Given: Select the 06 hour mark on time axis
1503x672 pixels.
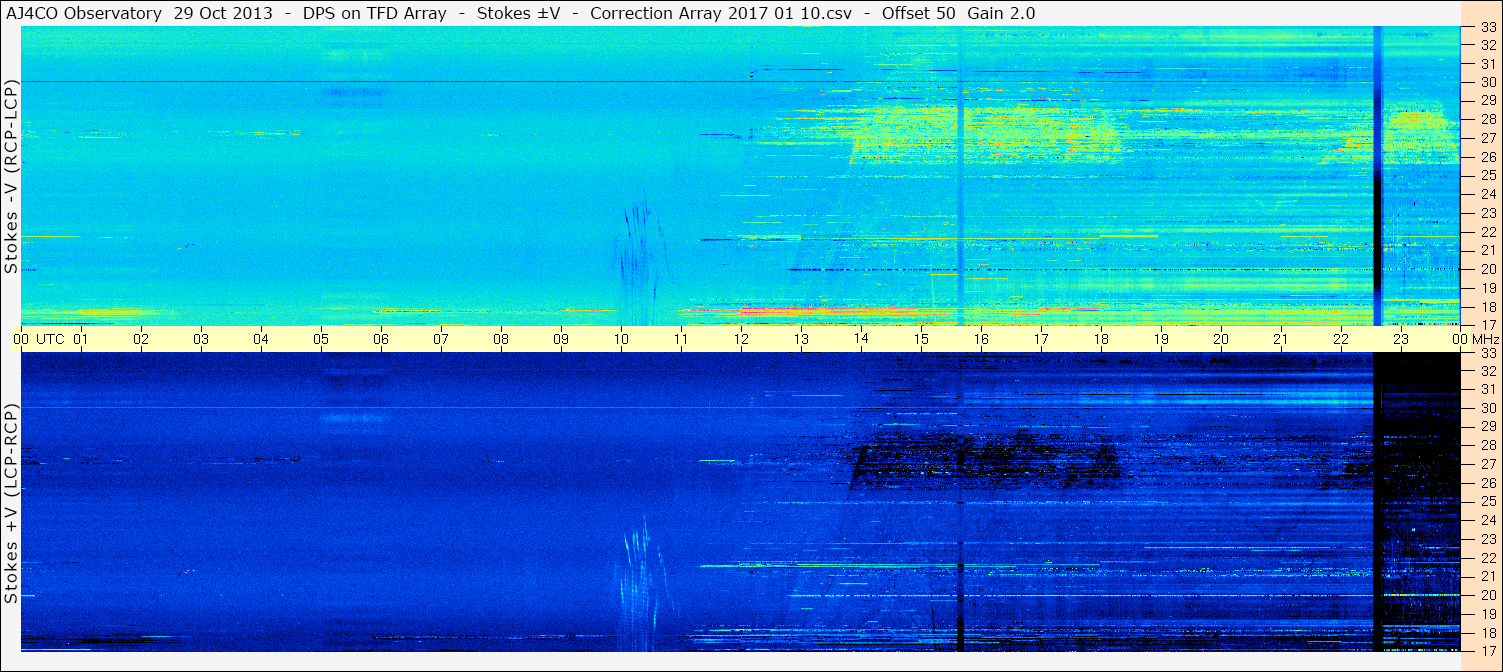Looking at the screenshot, I should (381, 339).
